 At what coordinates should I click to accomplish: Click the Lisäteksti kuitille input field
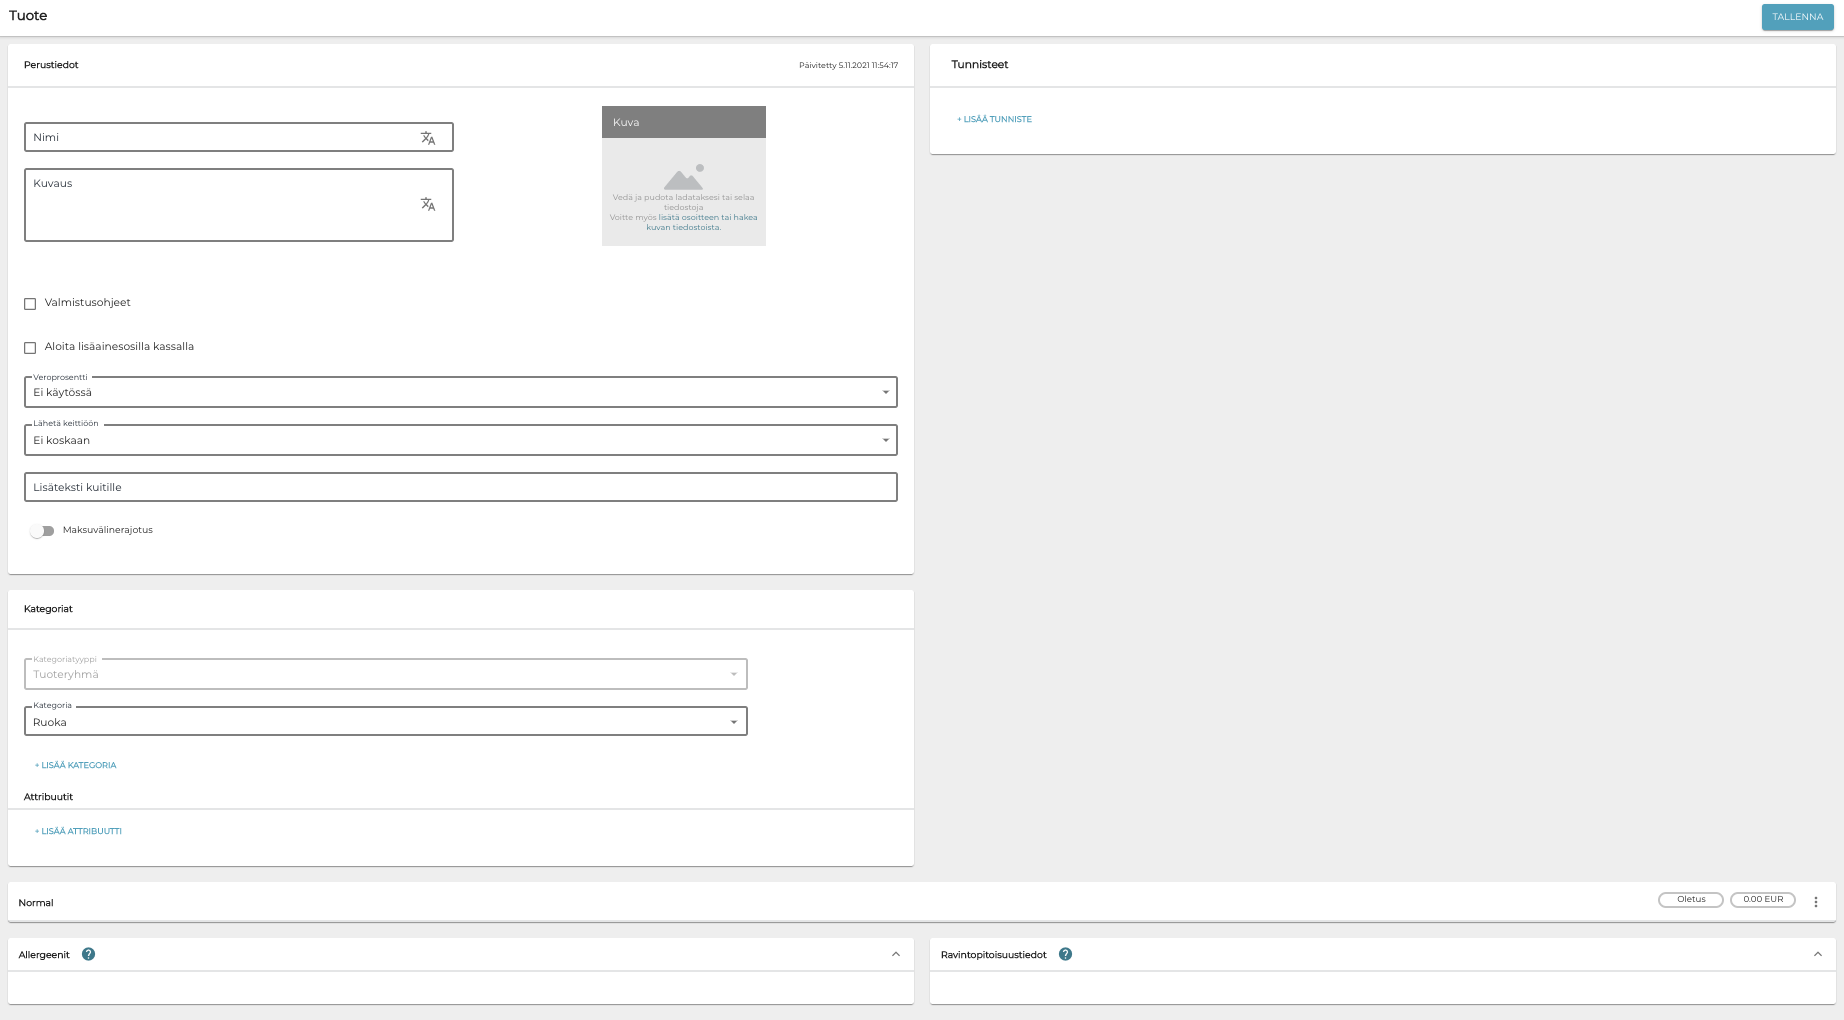click(460, 487)
